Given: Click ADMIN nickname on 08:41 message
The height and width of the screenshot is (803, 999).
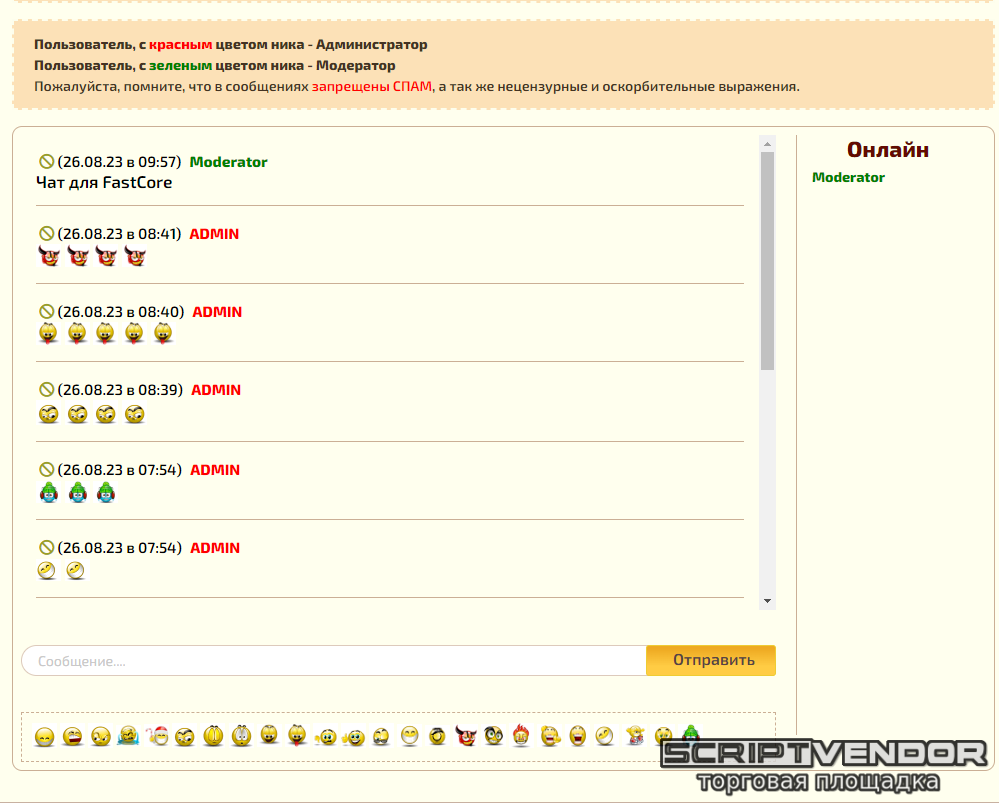Looking at the screenshot, I should [214, 234].
